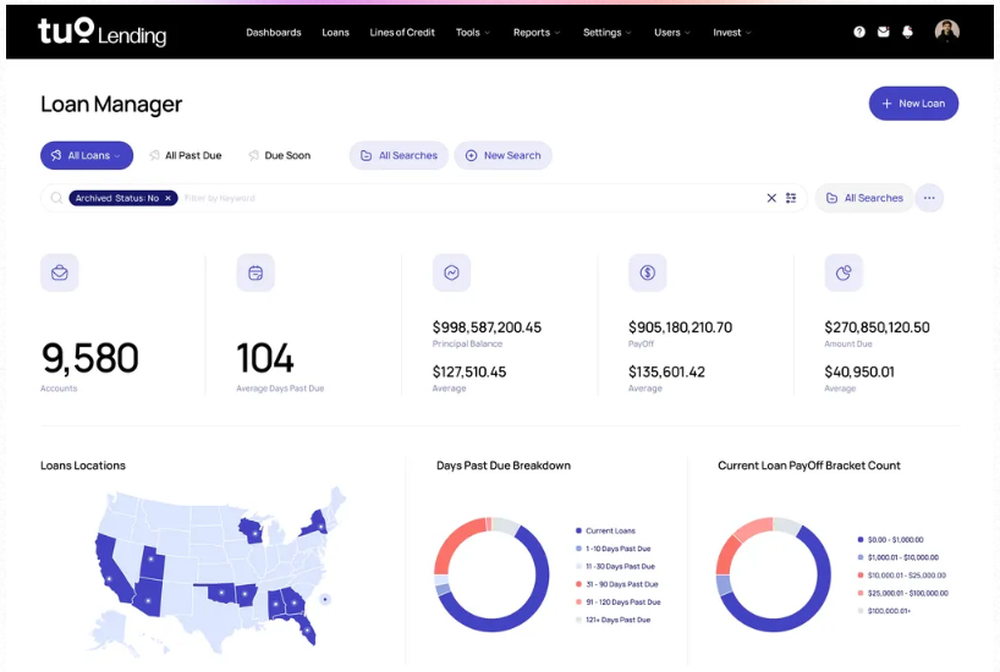This screenshot has height=672, width=1000.
Task: Click 91 - 120 Days Past Due legend entry
Action: (x=618, y=602)
